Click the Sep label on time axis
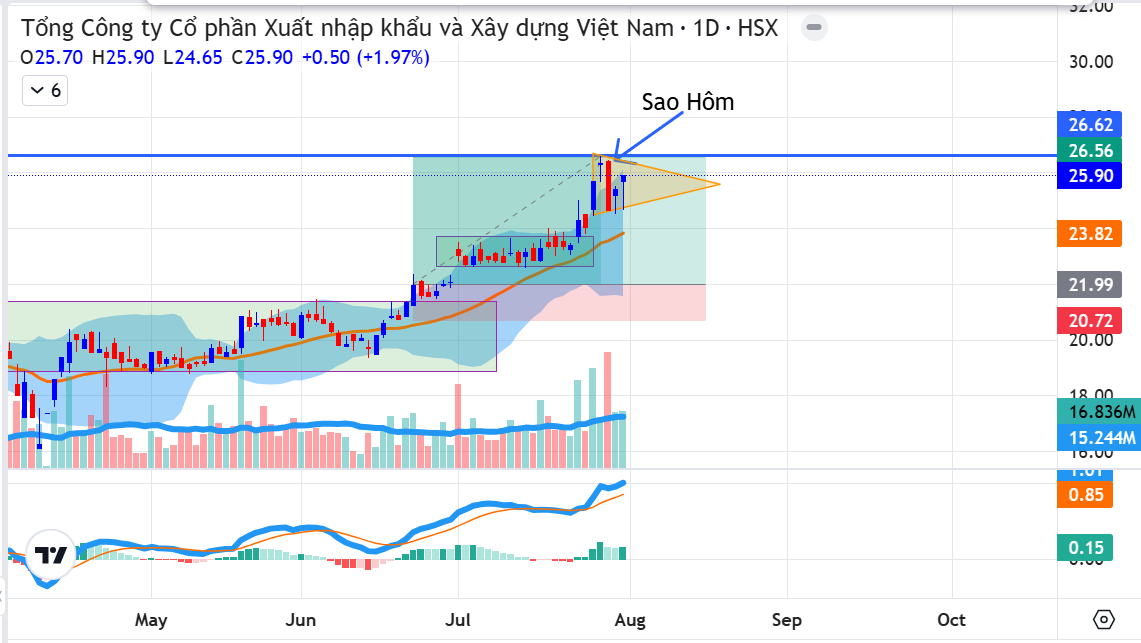Viewport: 1141px width, 643px height. 787,620
